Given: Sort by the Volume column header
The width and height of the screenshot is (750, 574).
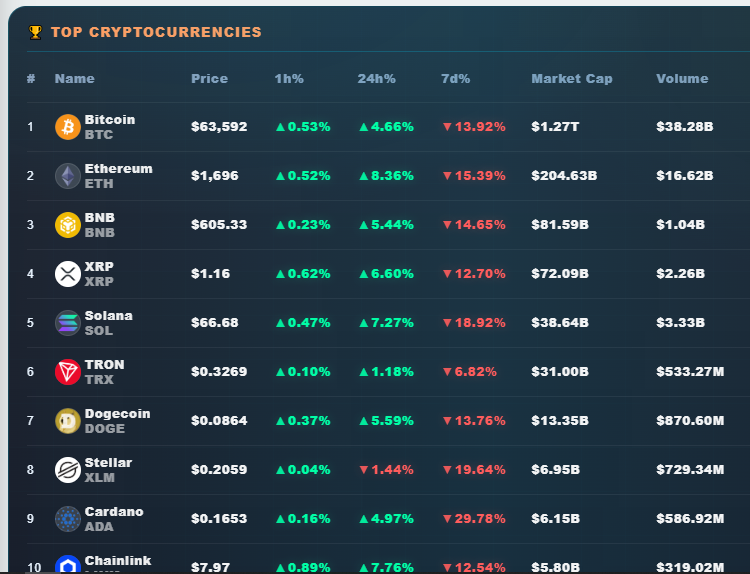Looking at the screenshot, I should (682, 78).
